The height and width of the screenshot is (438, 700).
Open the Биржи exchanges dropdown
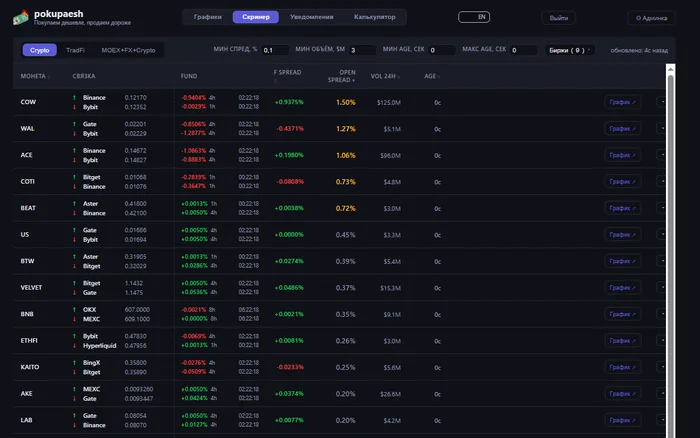[569, 50]
